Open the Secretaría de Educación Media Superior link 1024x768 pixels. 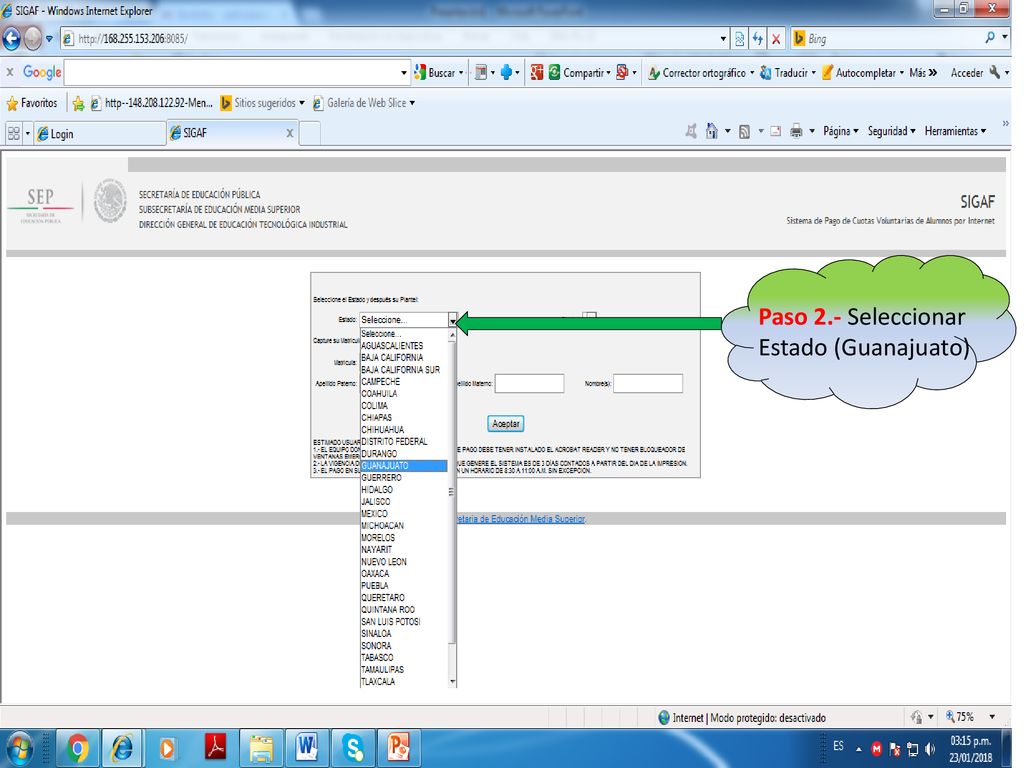coord(520,519)
